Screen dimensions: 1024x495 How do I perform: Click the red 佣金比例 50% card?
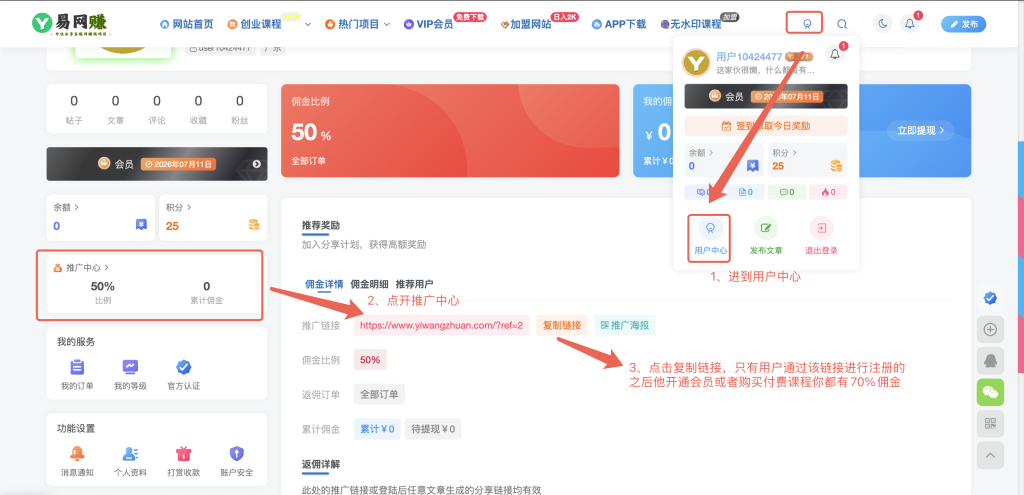pos(450,131)
